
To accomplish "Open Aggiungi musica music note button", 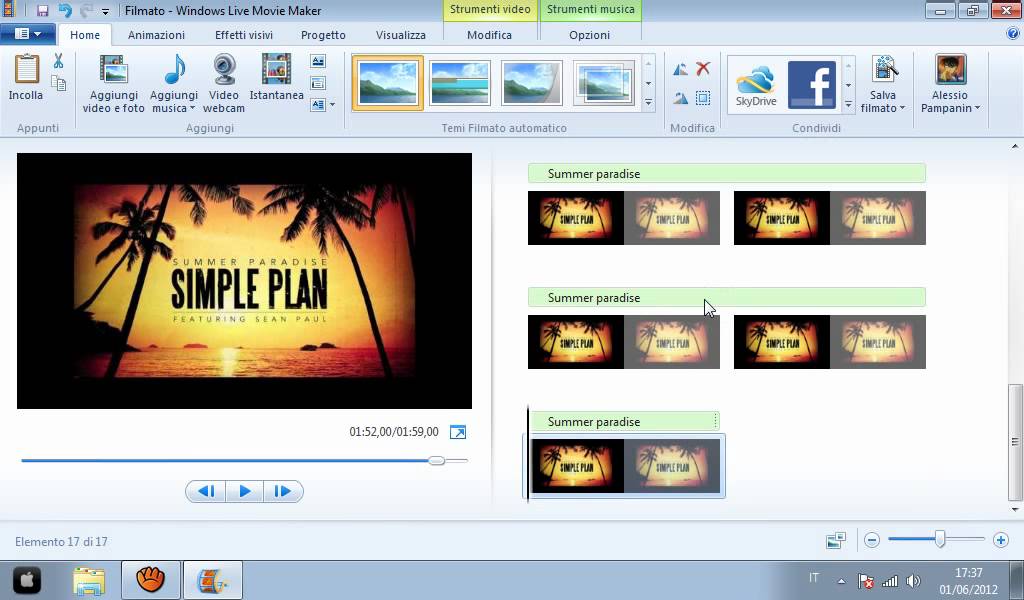I will [174, 71].
